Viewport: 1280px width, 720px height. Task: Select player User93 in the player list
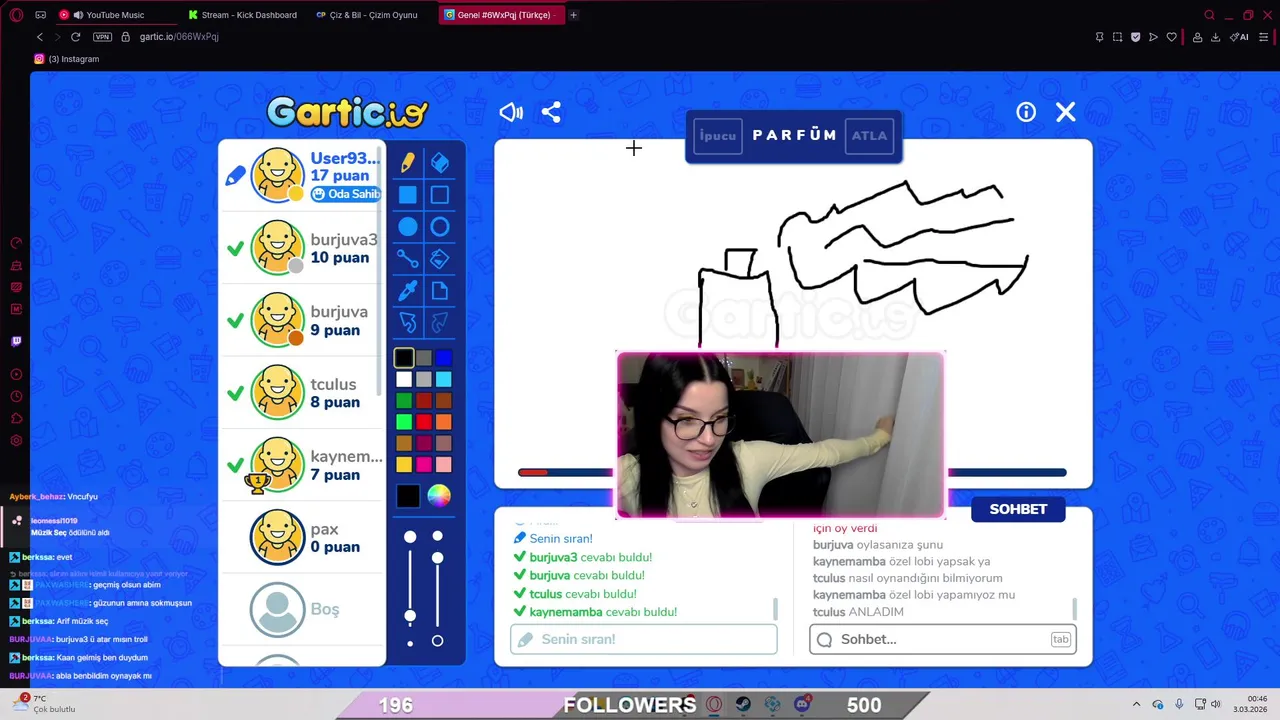point(301,175)
